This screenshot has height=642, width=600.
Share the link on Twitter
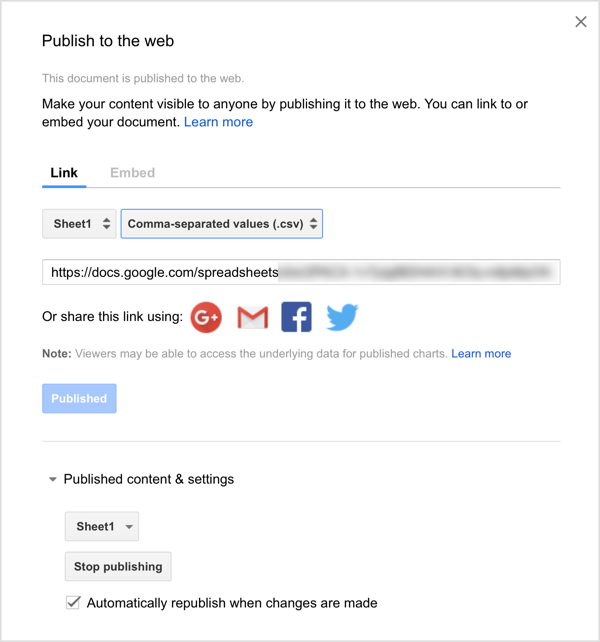(342, 317)
